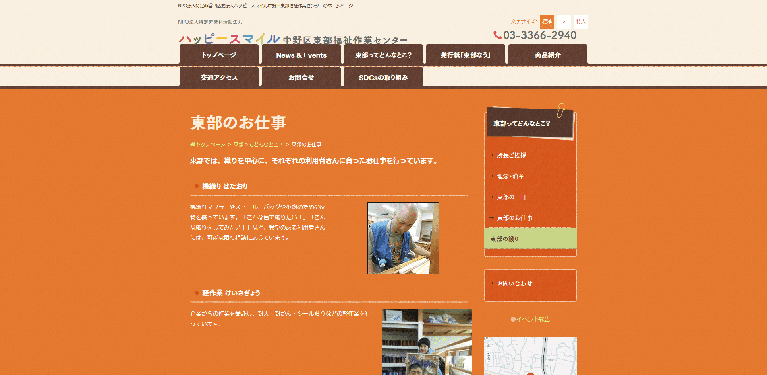This screenshot has width=767, height=375.
Task: Click the map thumbnail in sidebar
Action: pos(530,356)
